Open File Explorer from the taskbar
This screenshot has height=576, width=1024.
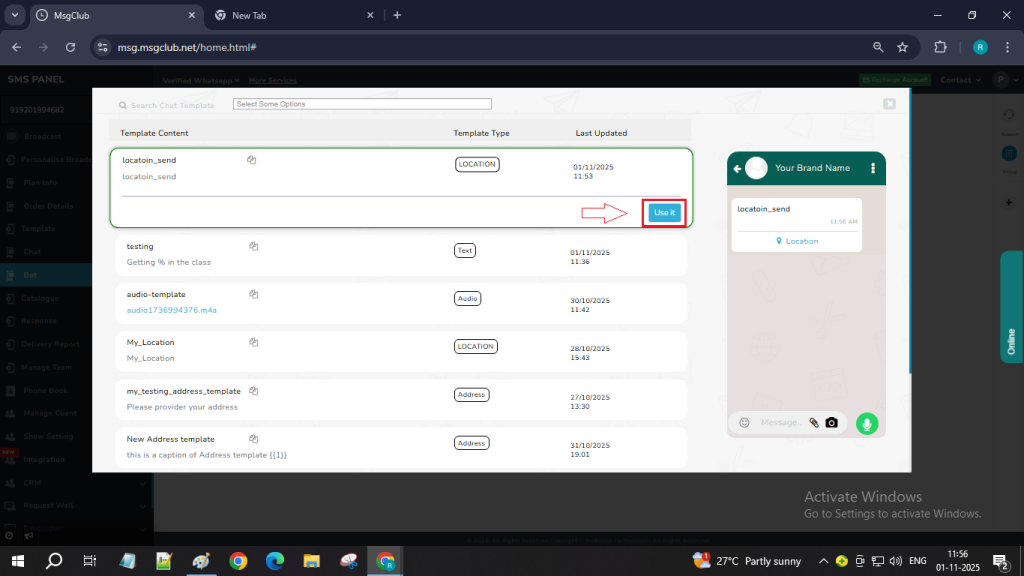point(311,561)
